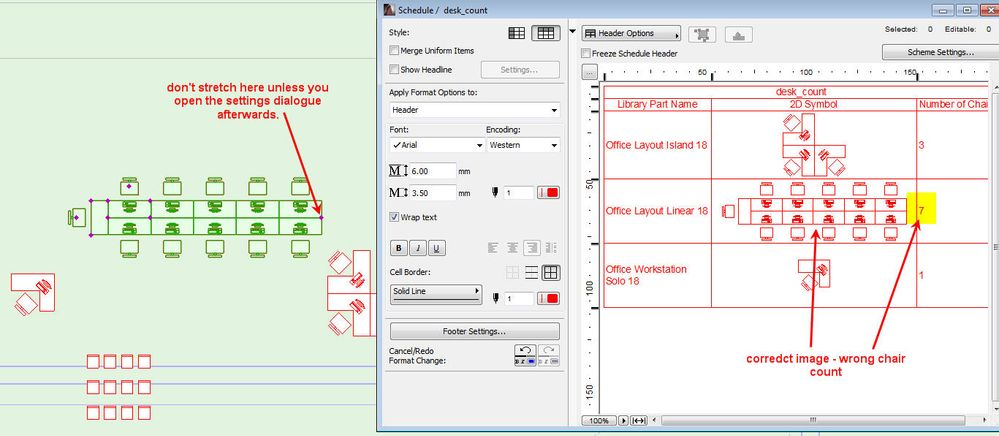
Task: Align cell text to the right
Action: pos(532,248)
